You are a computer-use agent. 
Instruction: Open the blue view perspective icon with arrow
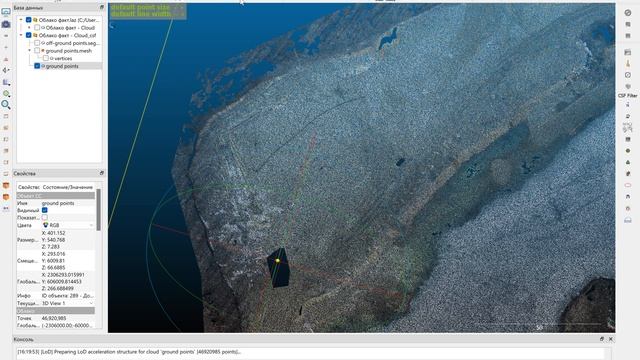[x=6, y=82]
